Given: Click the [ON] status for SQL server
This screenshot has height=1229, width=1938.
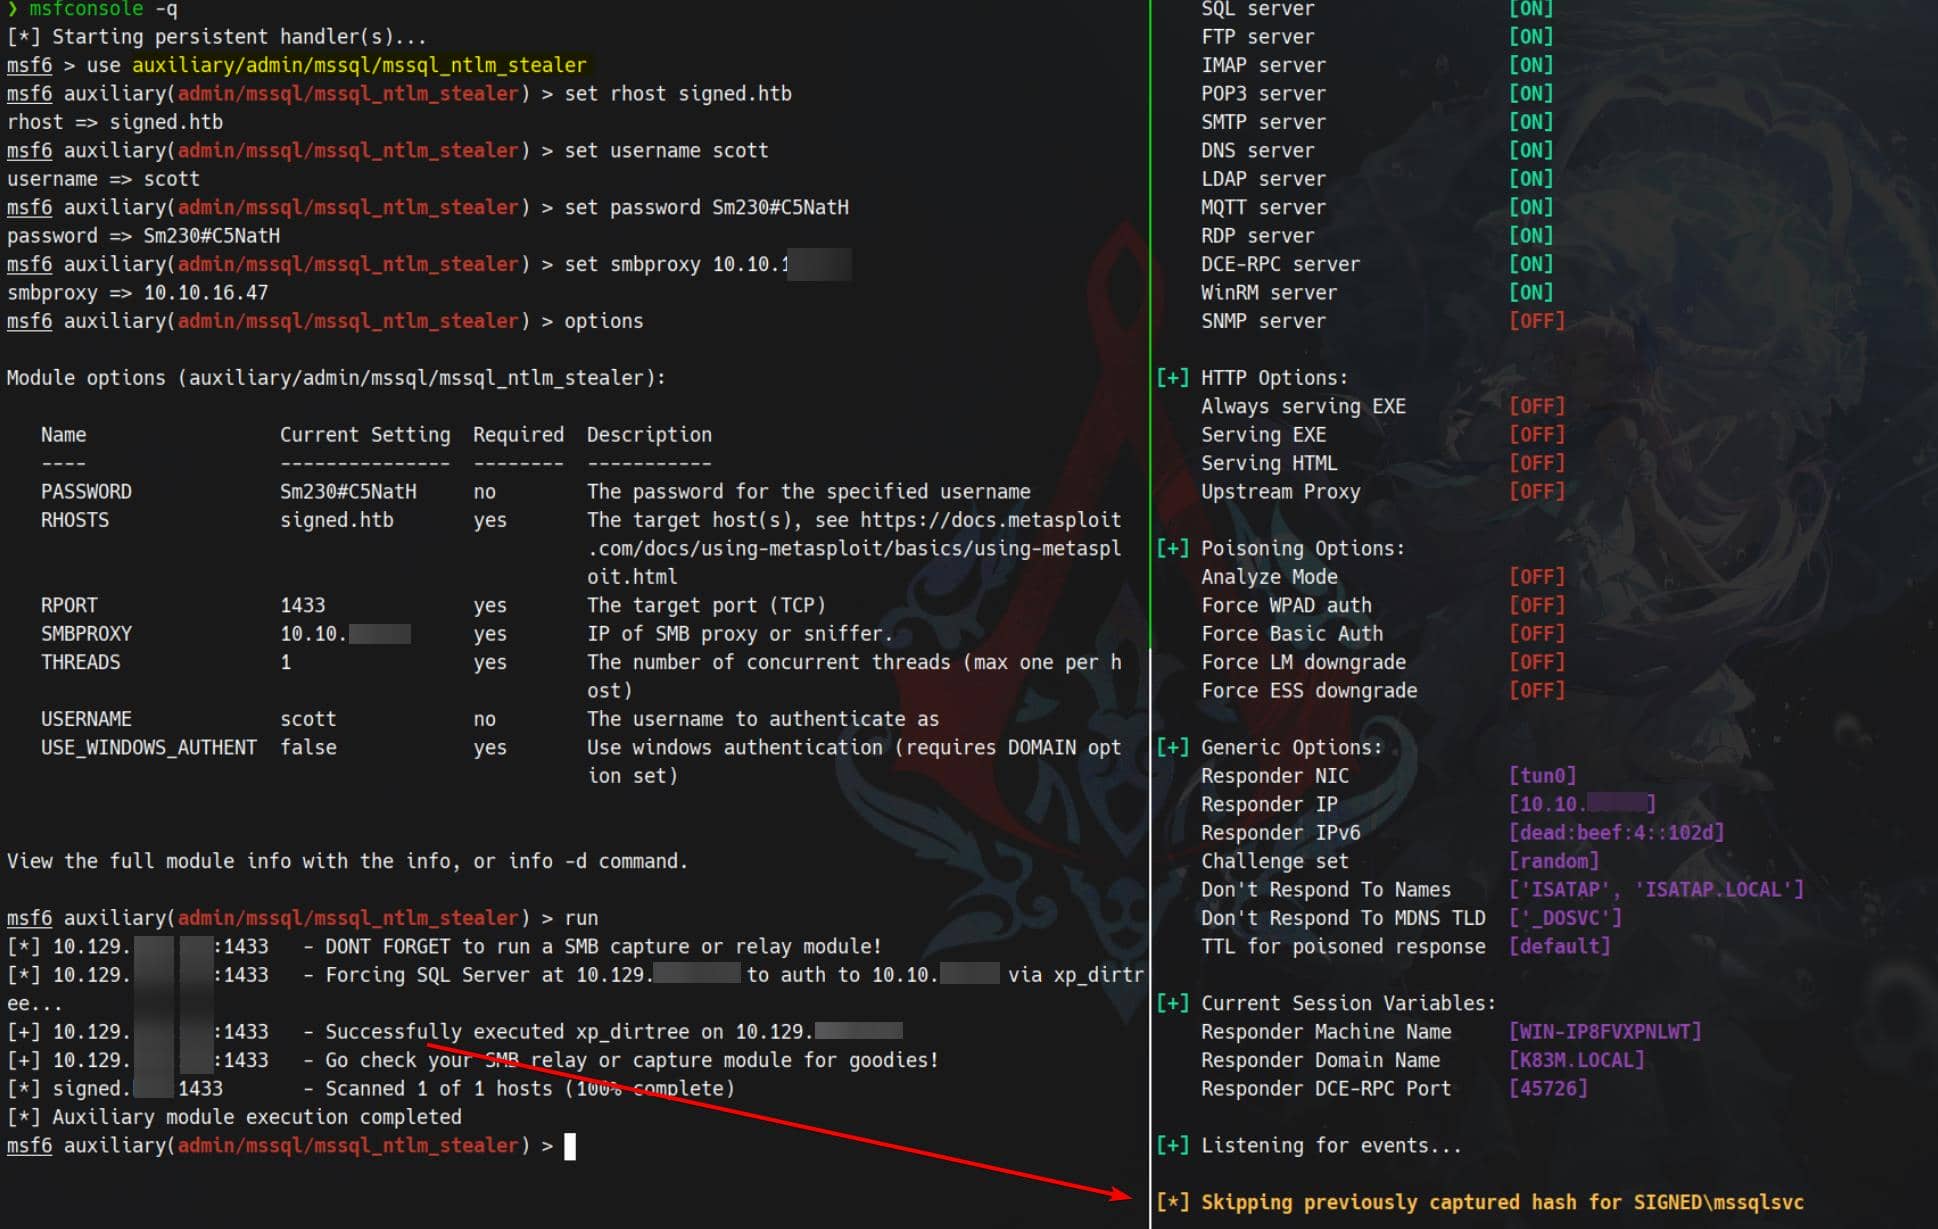Looking at the screenshot, I should [1530, 9].
